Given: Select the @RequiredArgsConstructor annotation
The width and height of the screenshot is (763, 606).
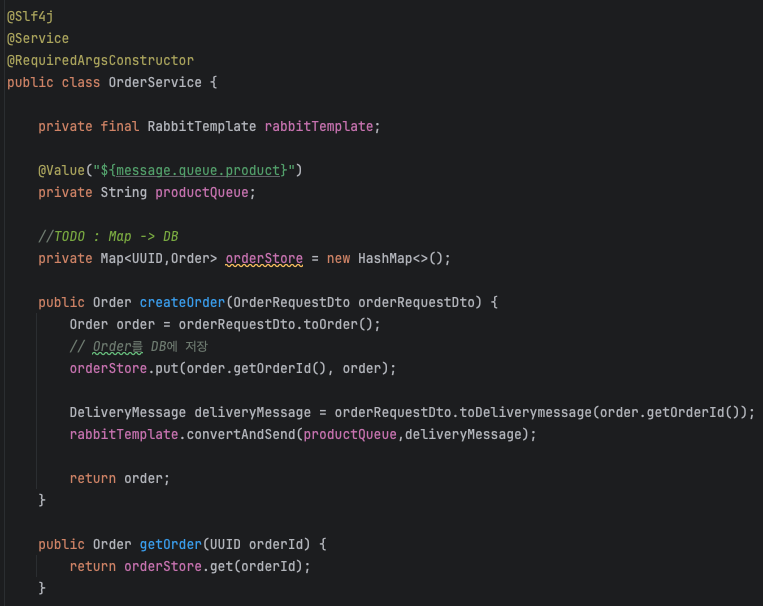Looking at the screenshot, I should 100,60.
